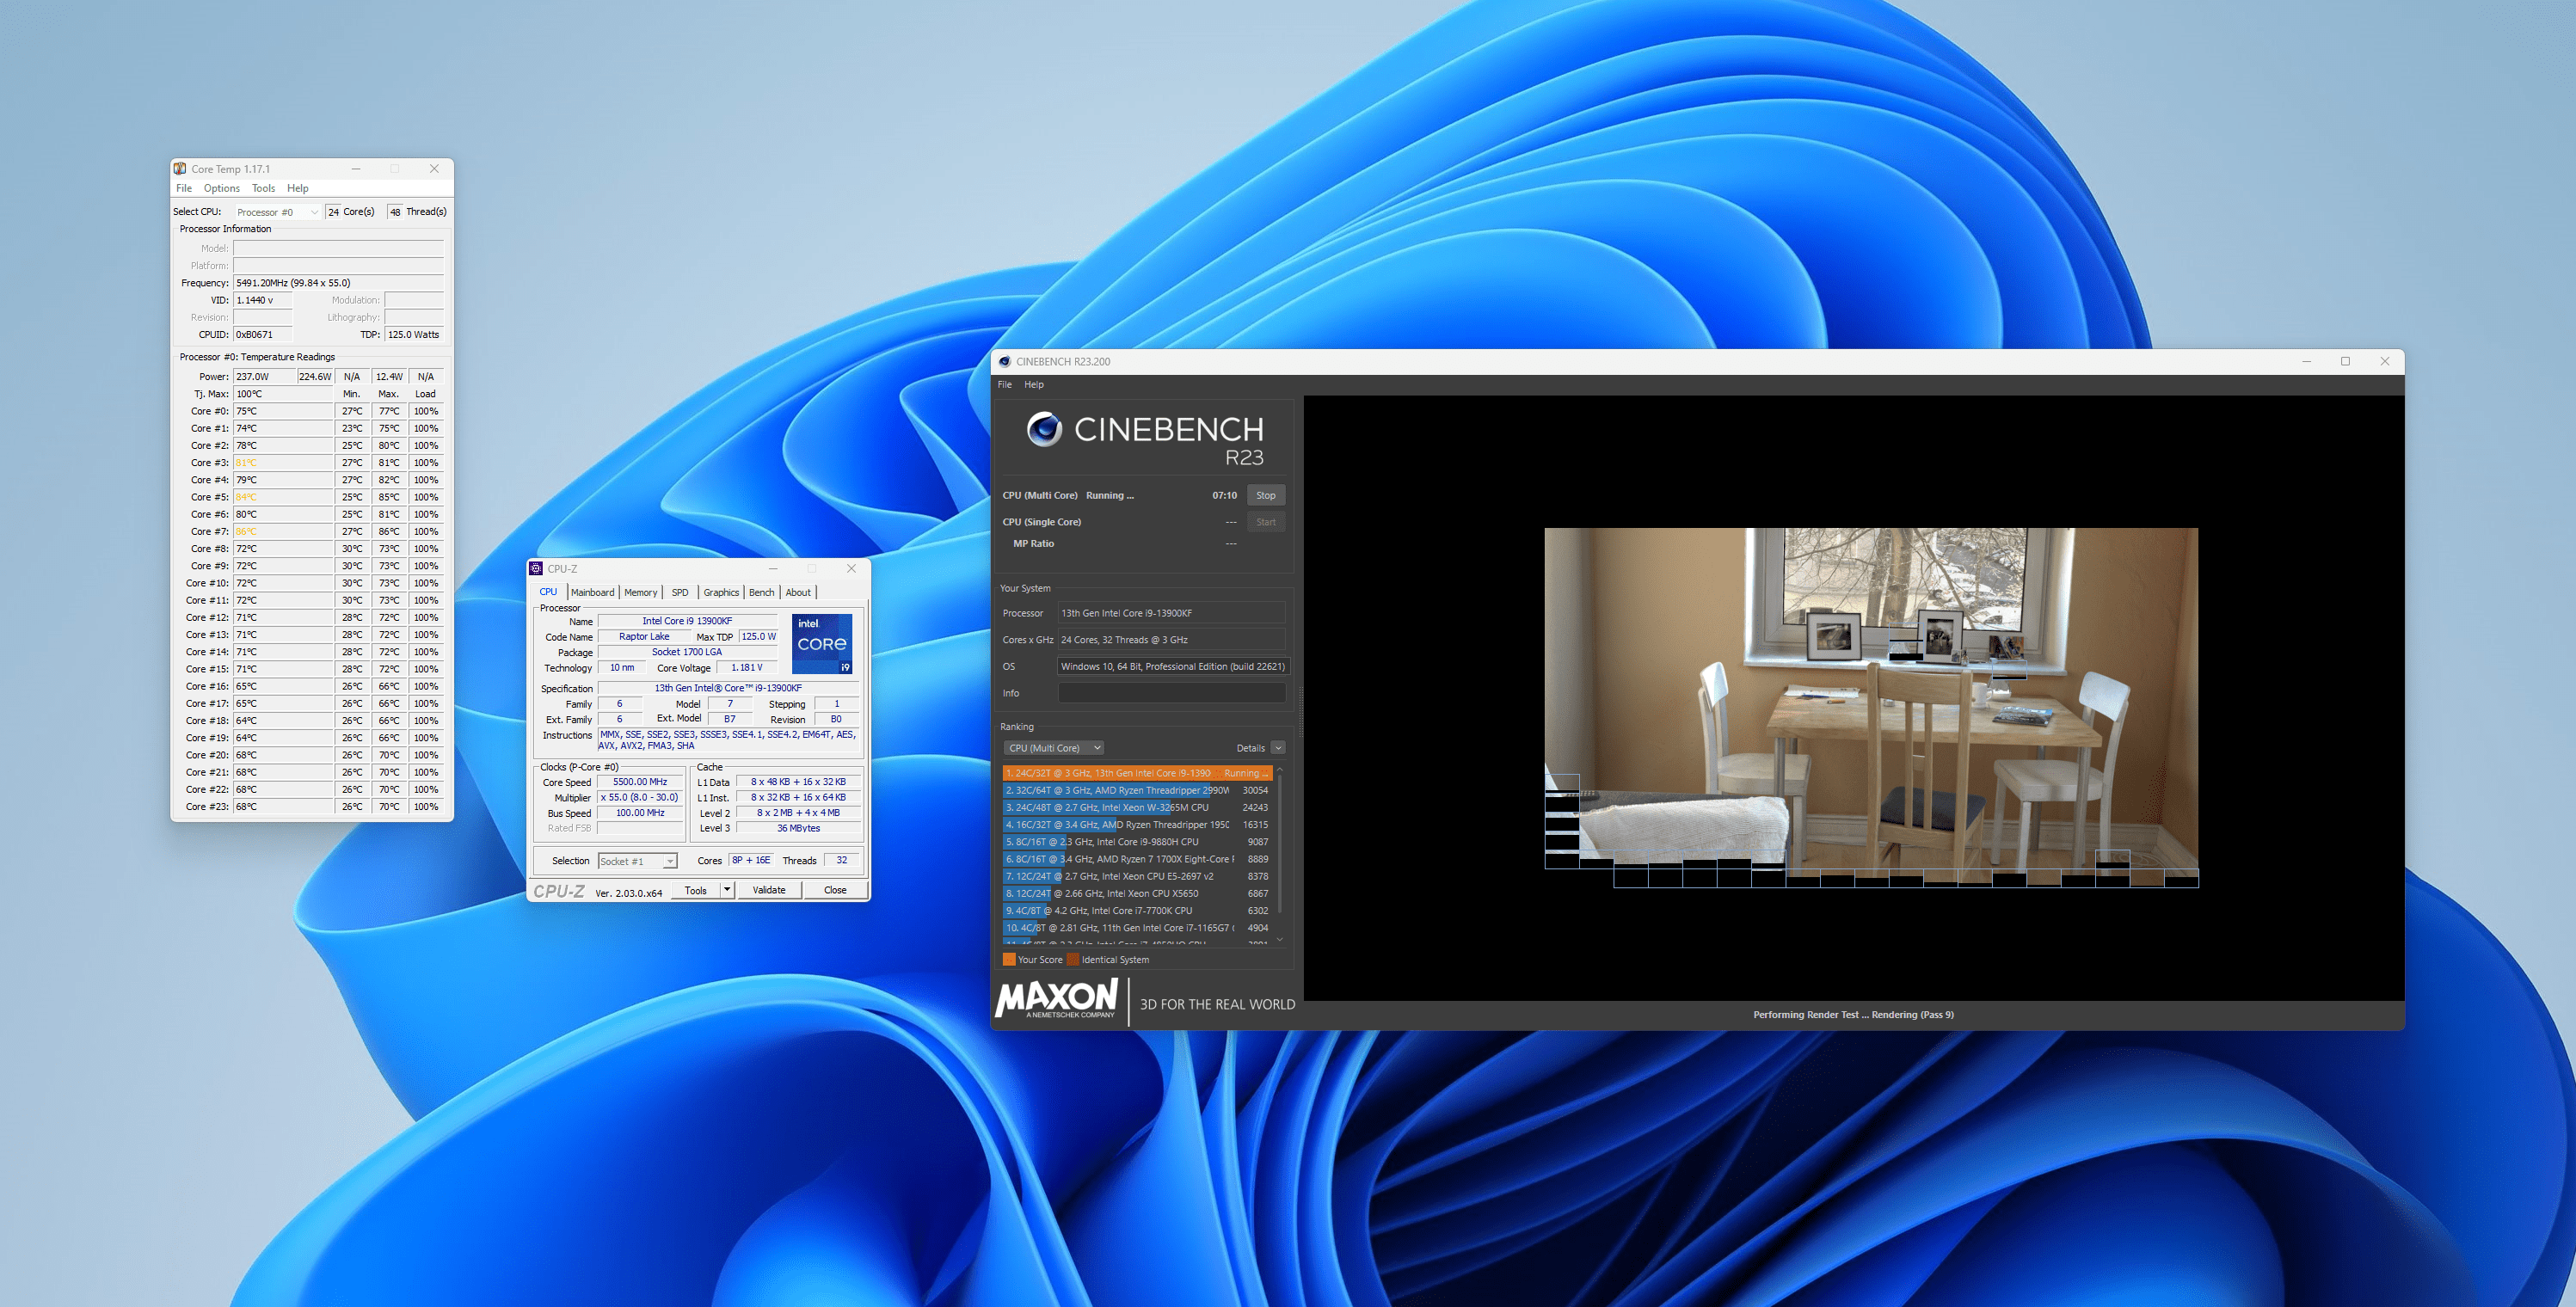Click the orange Your Score legend swatch

click(1009, 959)
